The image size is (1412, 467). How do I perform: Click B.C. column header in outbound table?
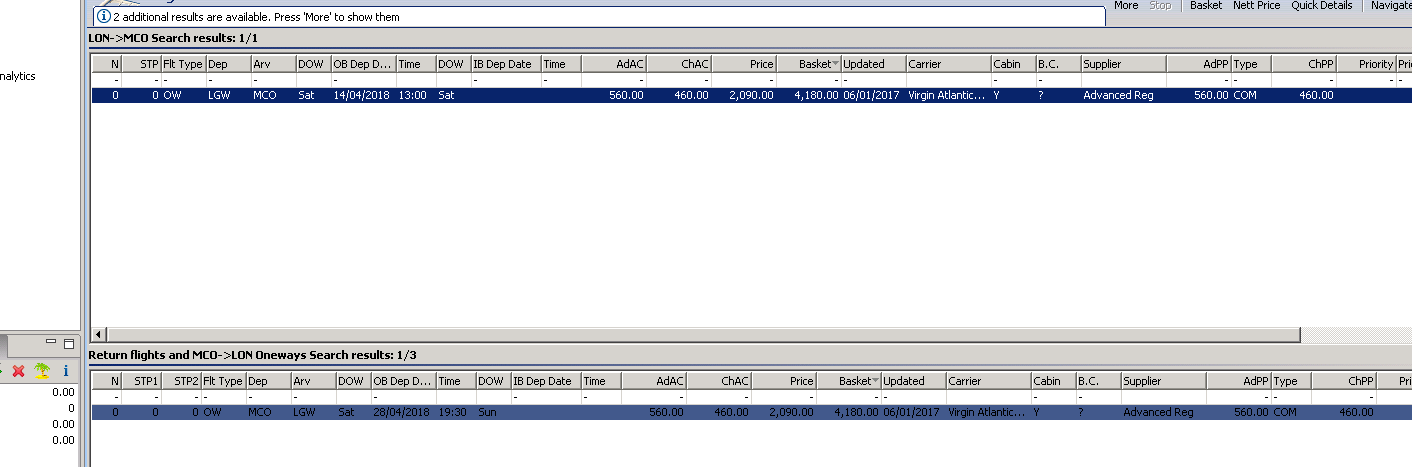1057,64
